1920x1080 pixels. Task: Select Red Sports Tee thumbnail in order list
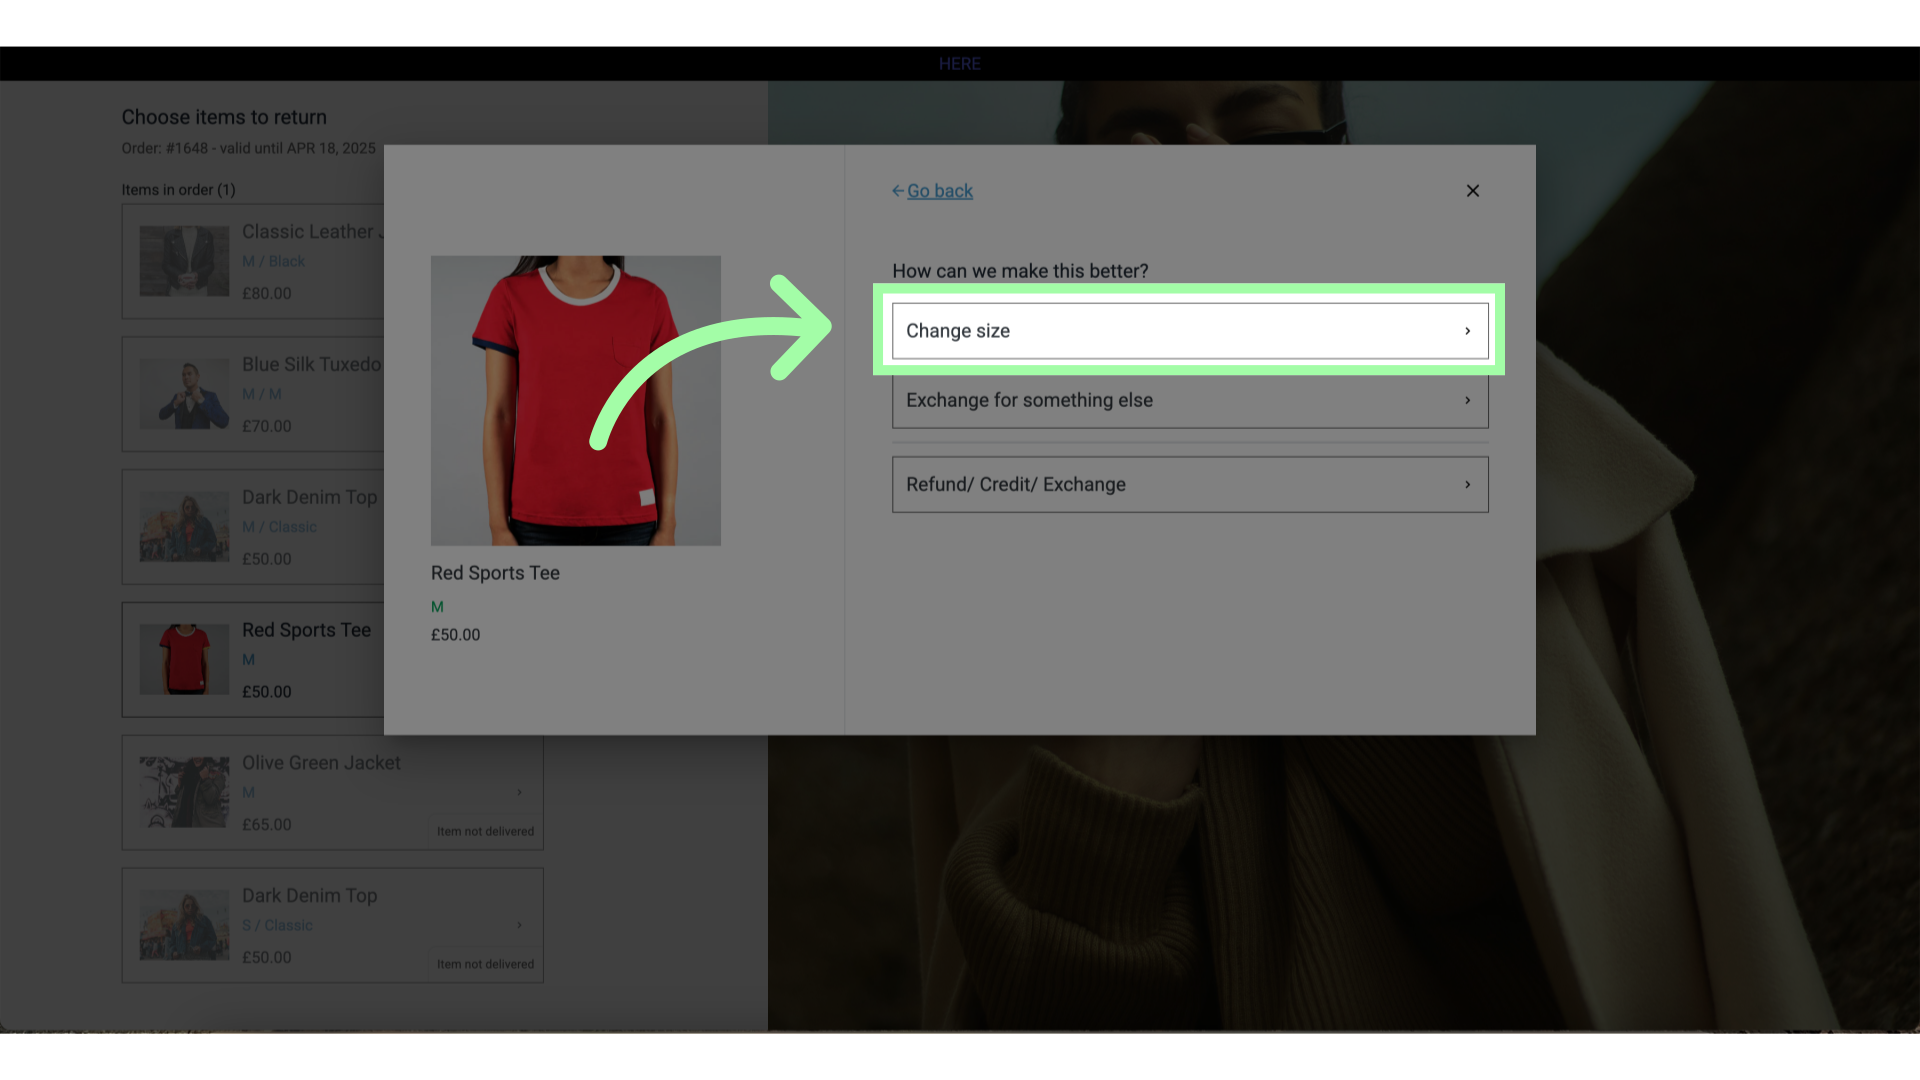pyautogui.click(x=184, y=660)
